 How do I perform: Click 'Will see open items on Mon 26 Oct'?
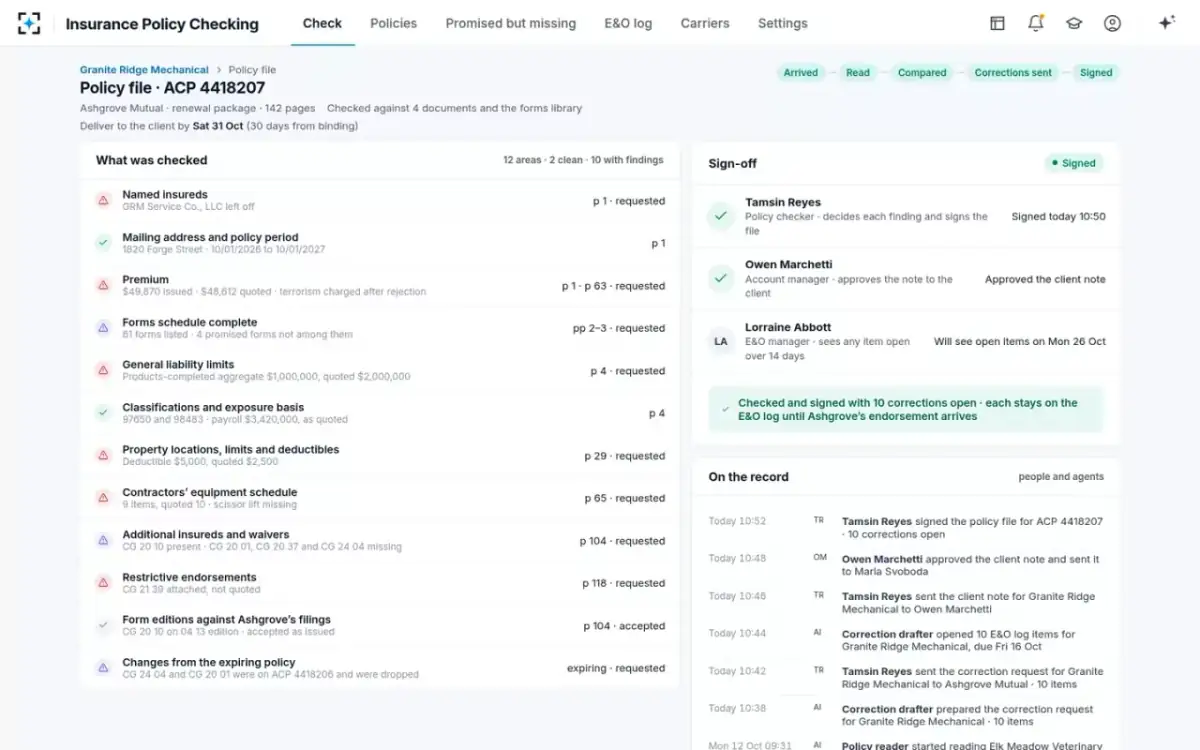tap(1020, 341)
